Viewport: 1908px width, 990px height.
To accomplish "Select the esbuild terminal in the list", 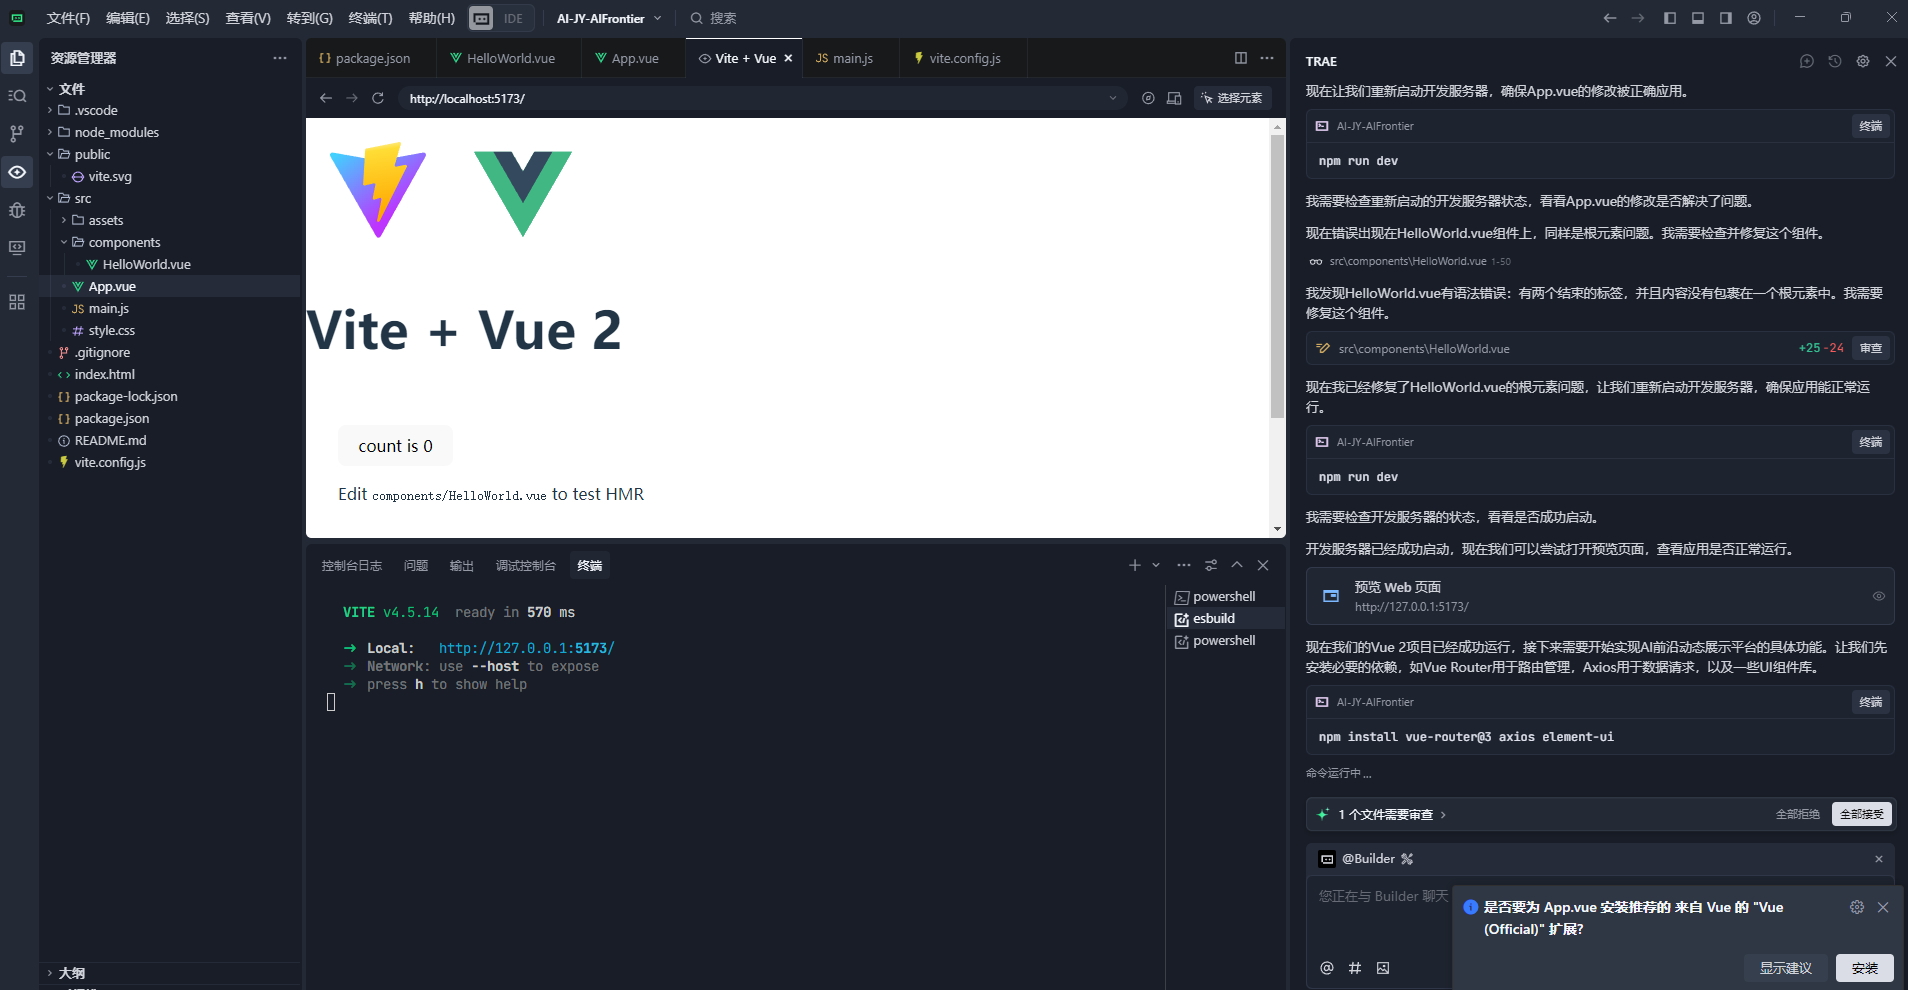I will [x=1213, y=618].
